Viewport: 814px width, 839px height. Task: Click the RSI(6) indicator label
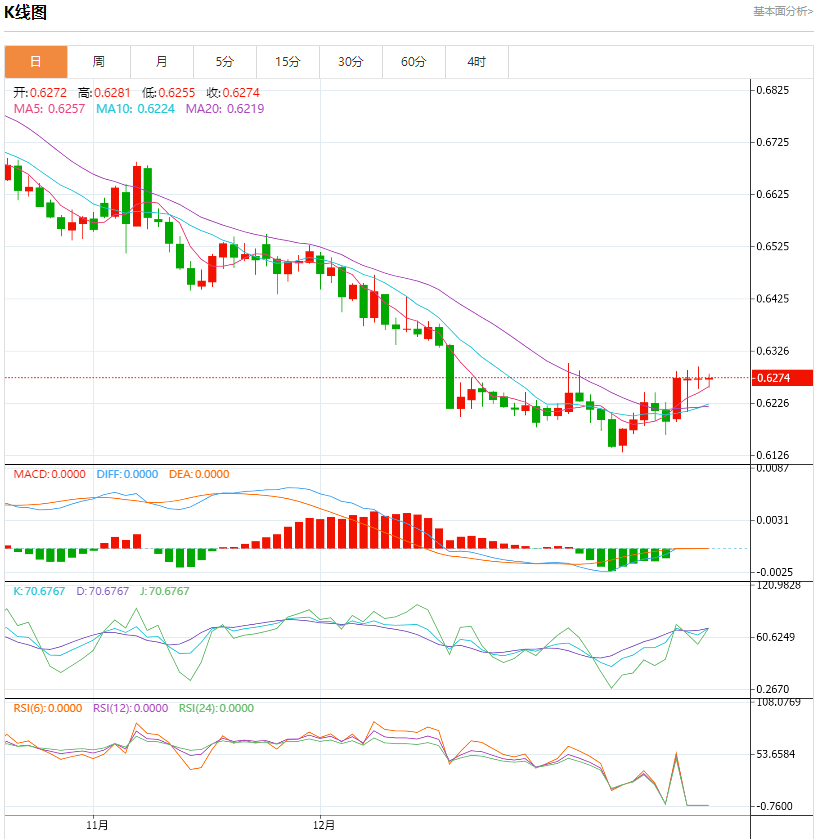pyautogui.click(x=48, y=708)
